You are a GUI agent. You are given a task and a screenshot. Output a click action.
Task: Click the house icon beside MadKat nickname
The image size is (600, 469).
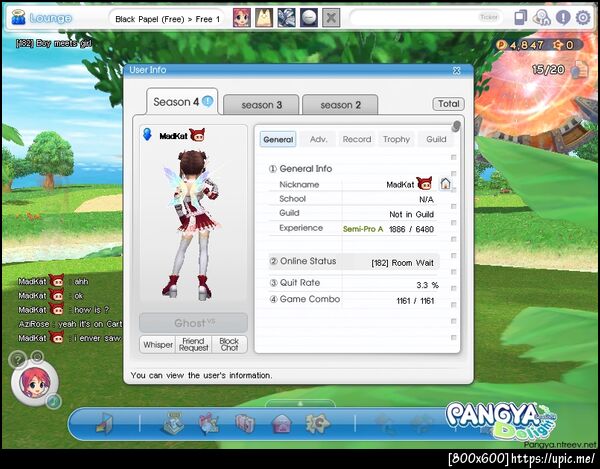pyautogui.click(x=445, y=184)
